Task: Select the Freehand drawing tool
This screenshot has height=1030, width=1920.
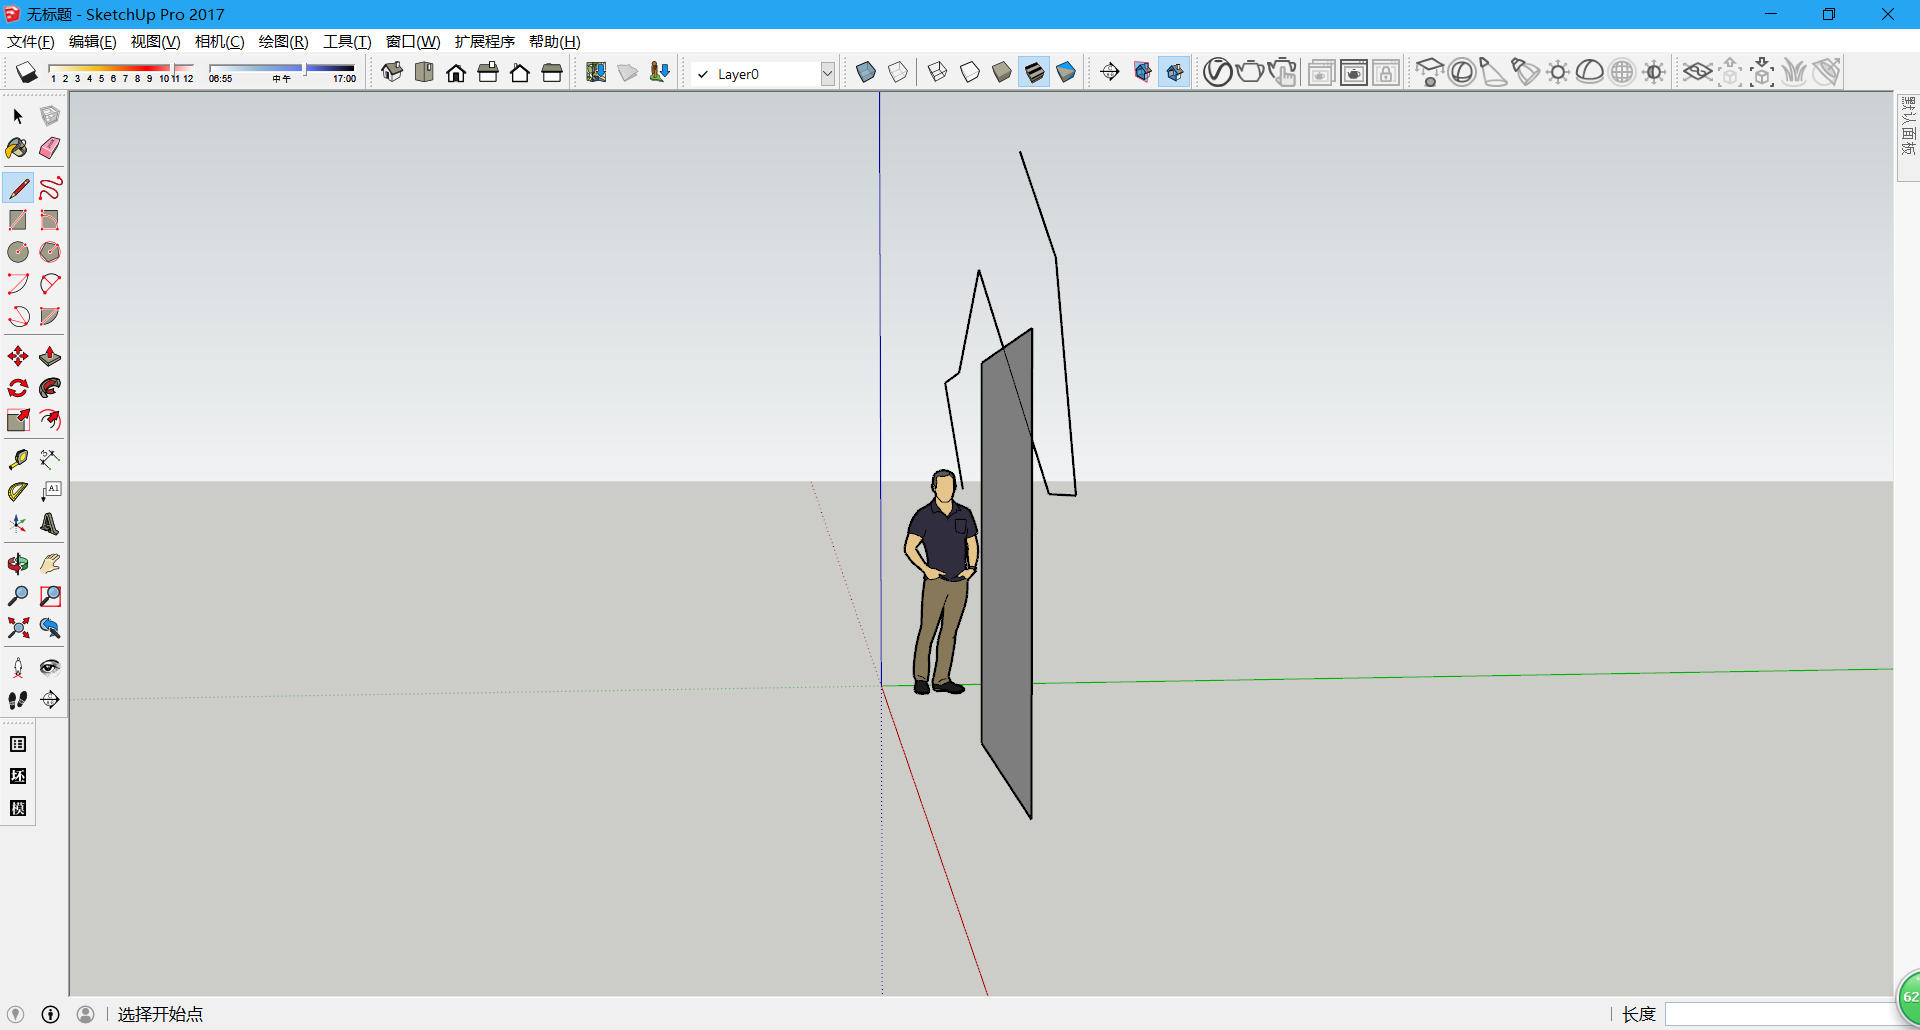Action: pos(50,188)
